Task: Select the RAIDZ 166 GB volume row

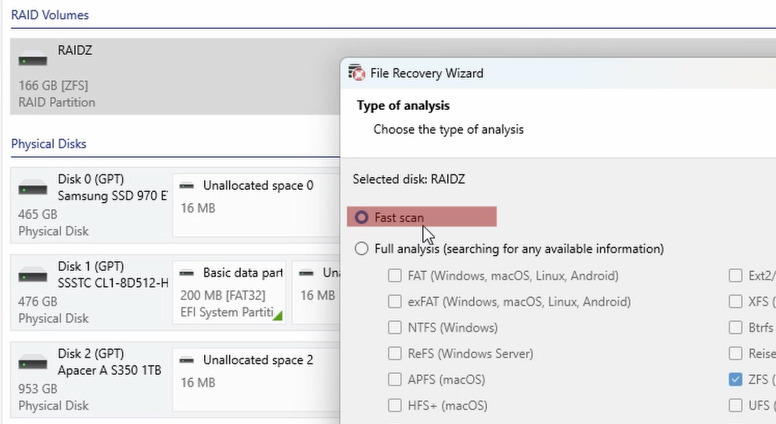Action: tap(175, 76)
